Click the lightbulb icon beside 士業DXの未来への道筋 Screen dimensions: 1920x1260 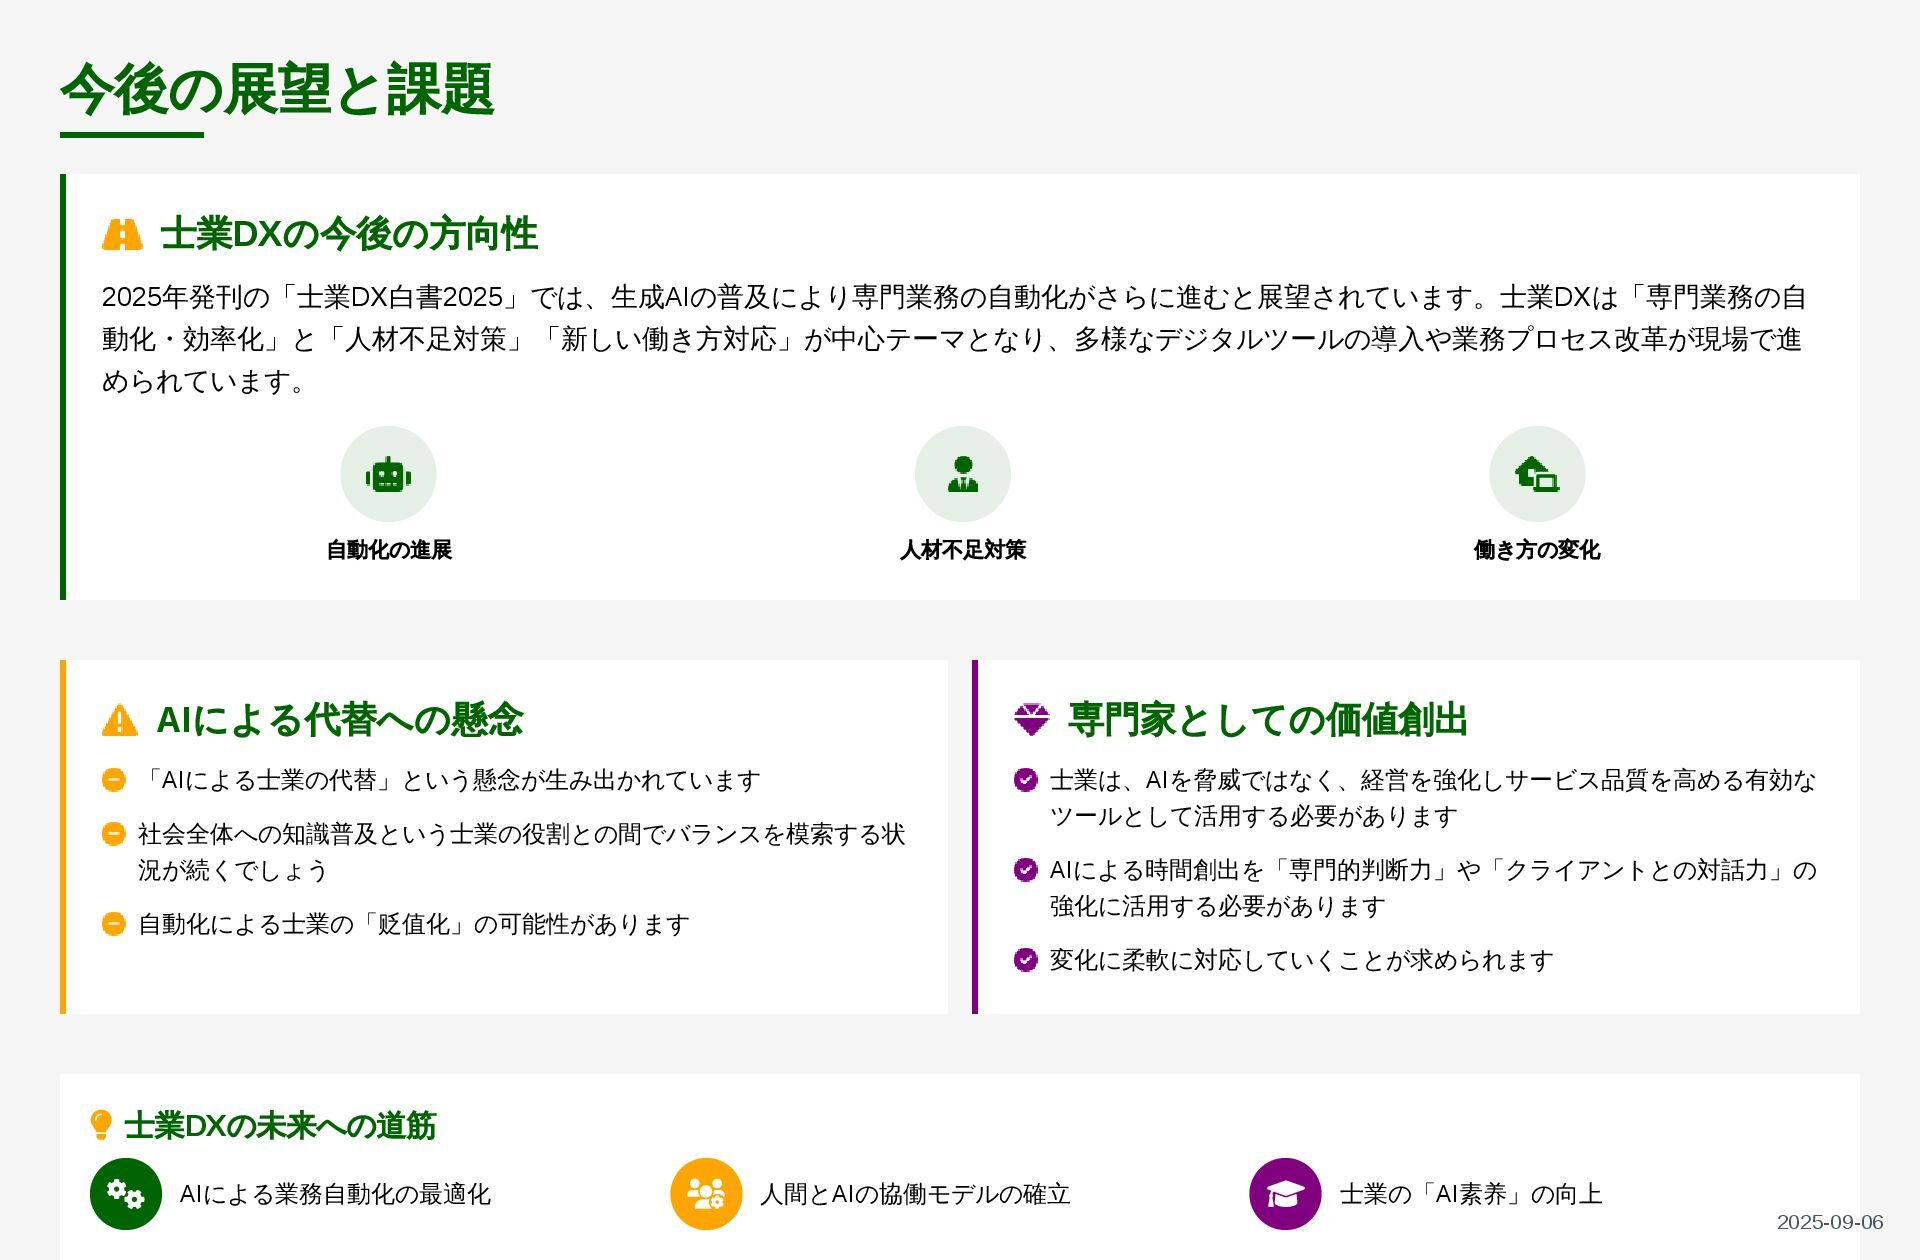click(x=101, y=1125)
